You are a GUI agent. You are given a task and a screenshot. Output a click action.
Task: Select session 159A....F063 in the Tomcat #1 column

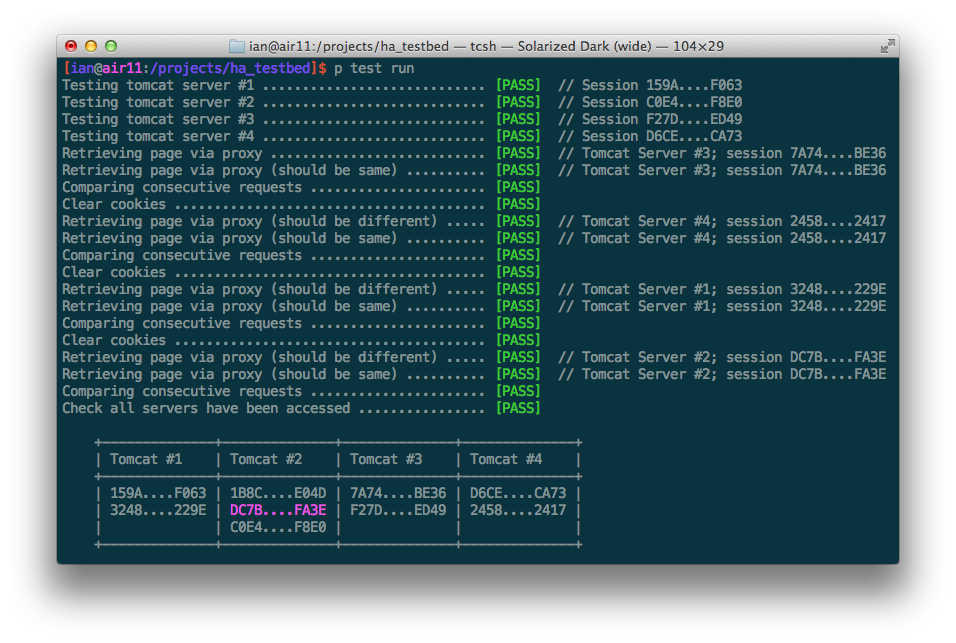[x=158, y=493]
